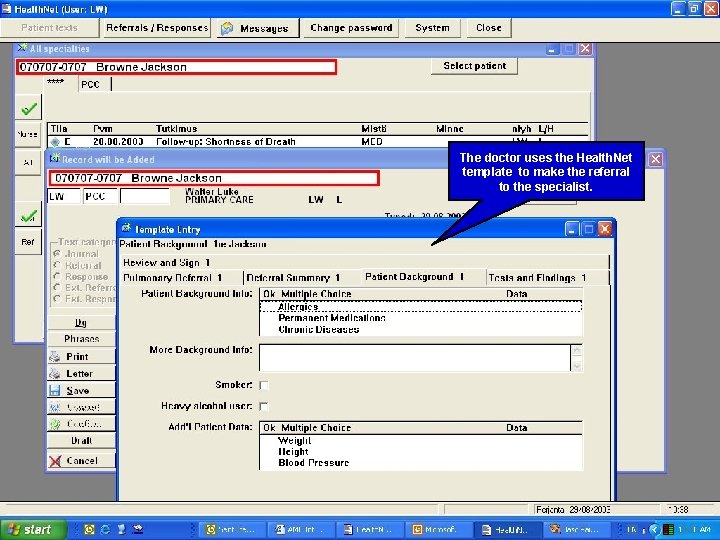
Task: Click the row status icon beside Follow-up entry
Action: point(56,142)
